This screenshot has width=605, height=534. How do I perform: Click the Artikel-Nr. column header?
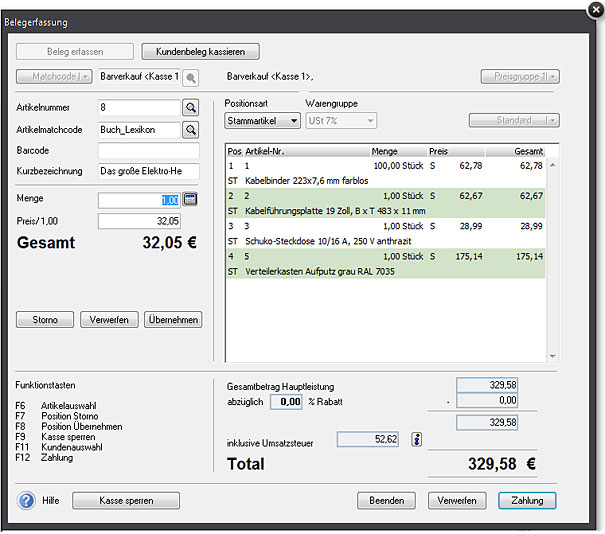(307, 151)
